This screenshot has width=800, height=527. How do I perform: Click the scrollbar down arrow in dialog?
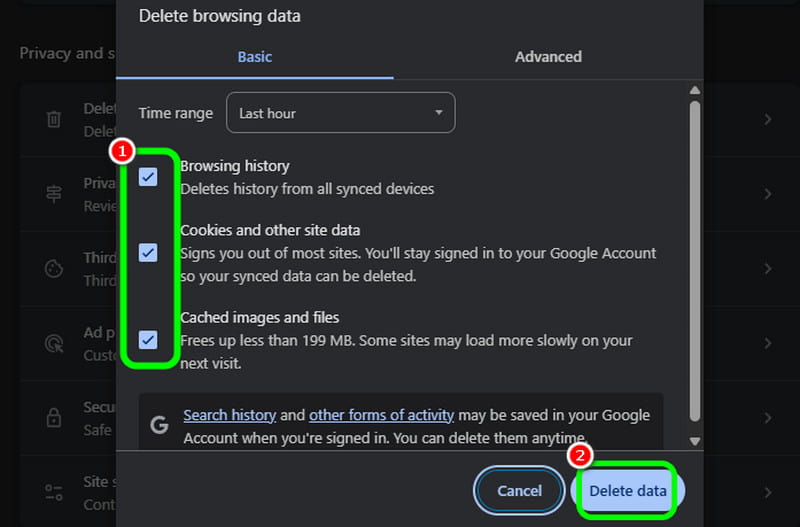(x=695, y=441)
